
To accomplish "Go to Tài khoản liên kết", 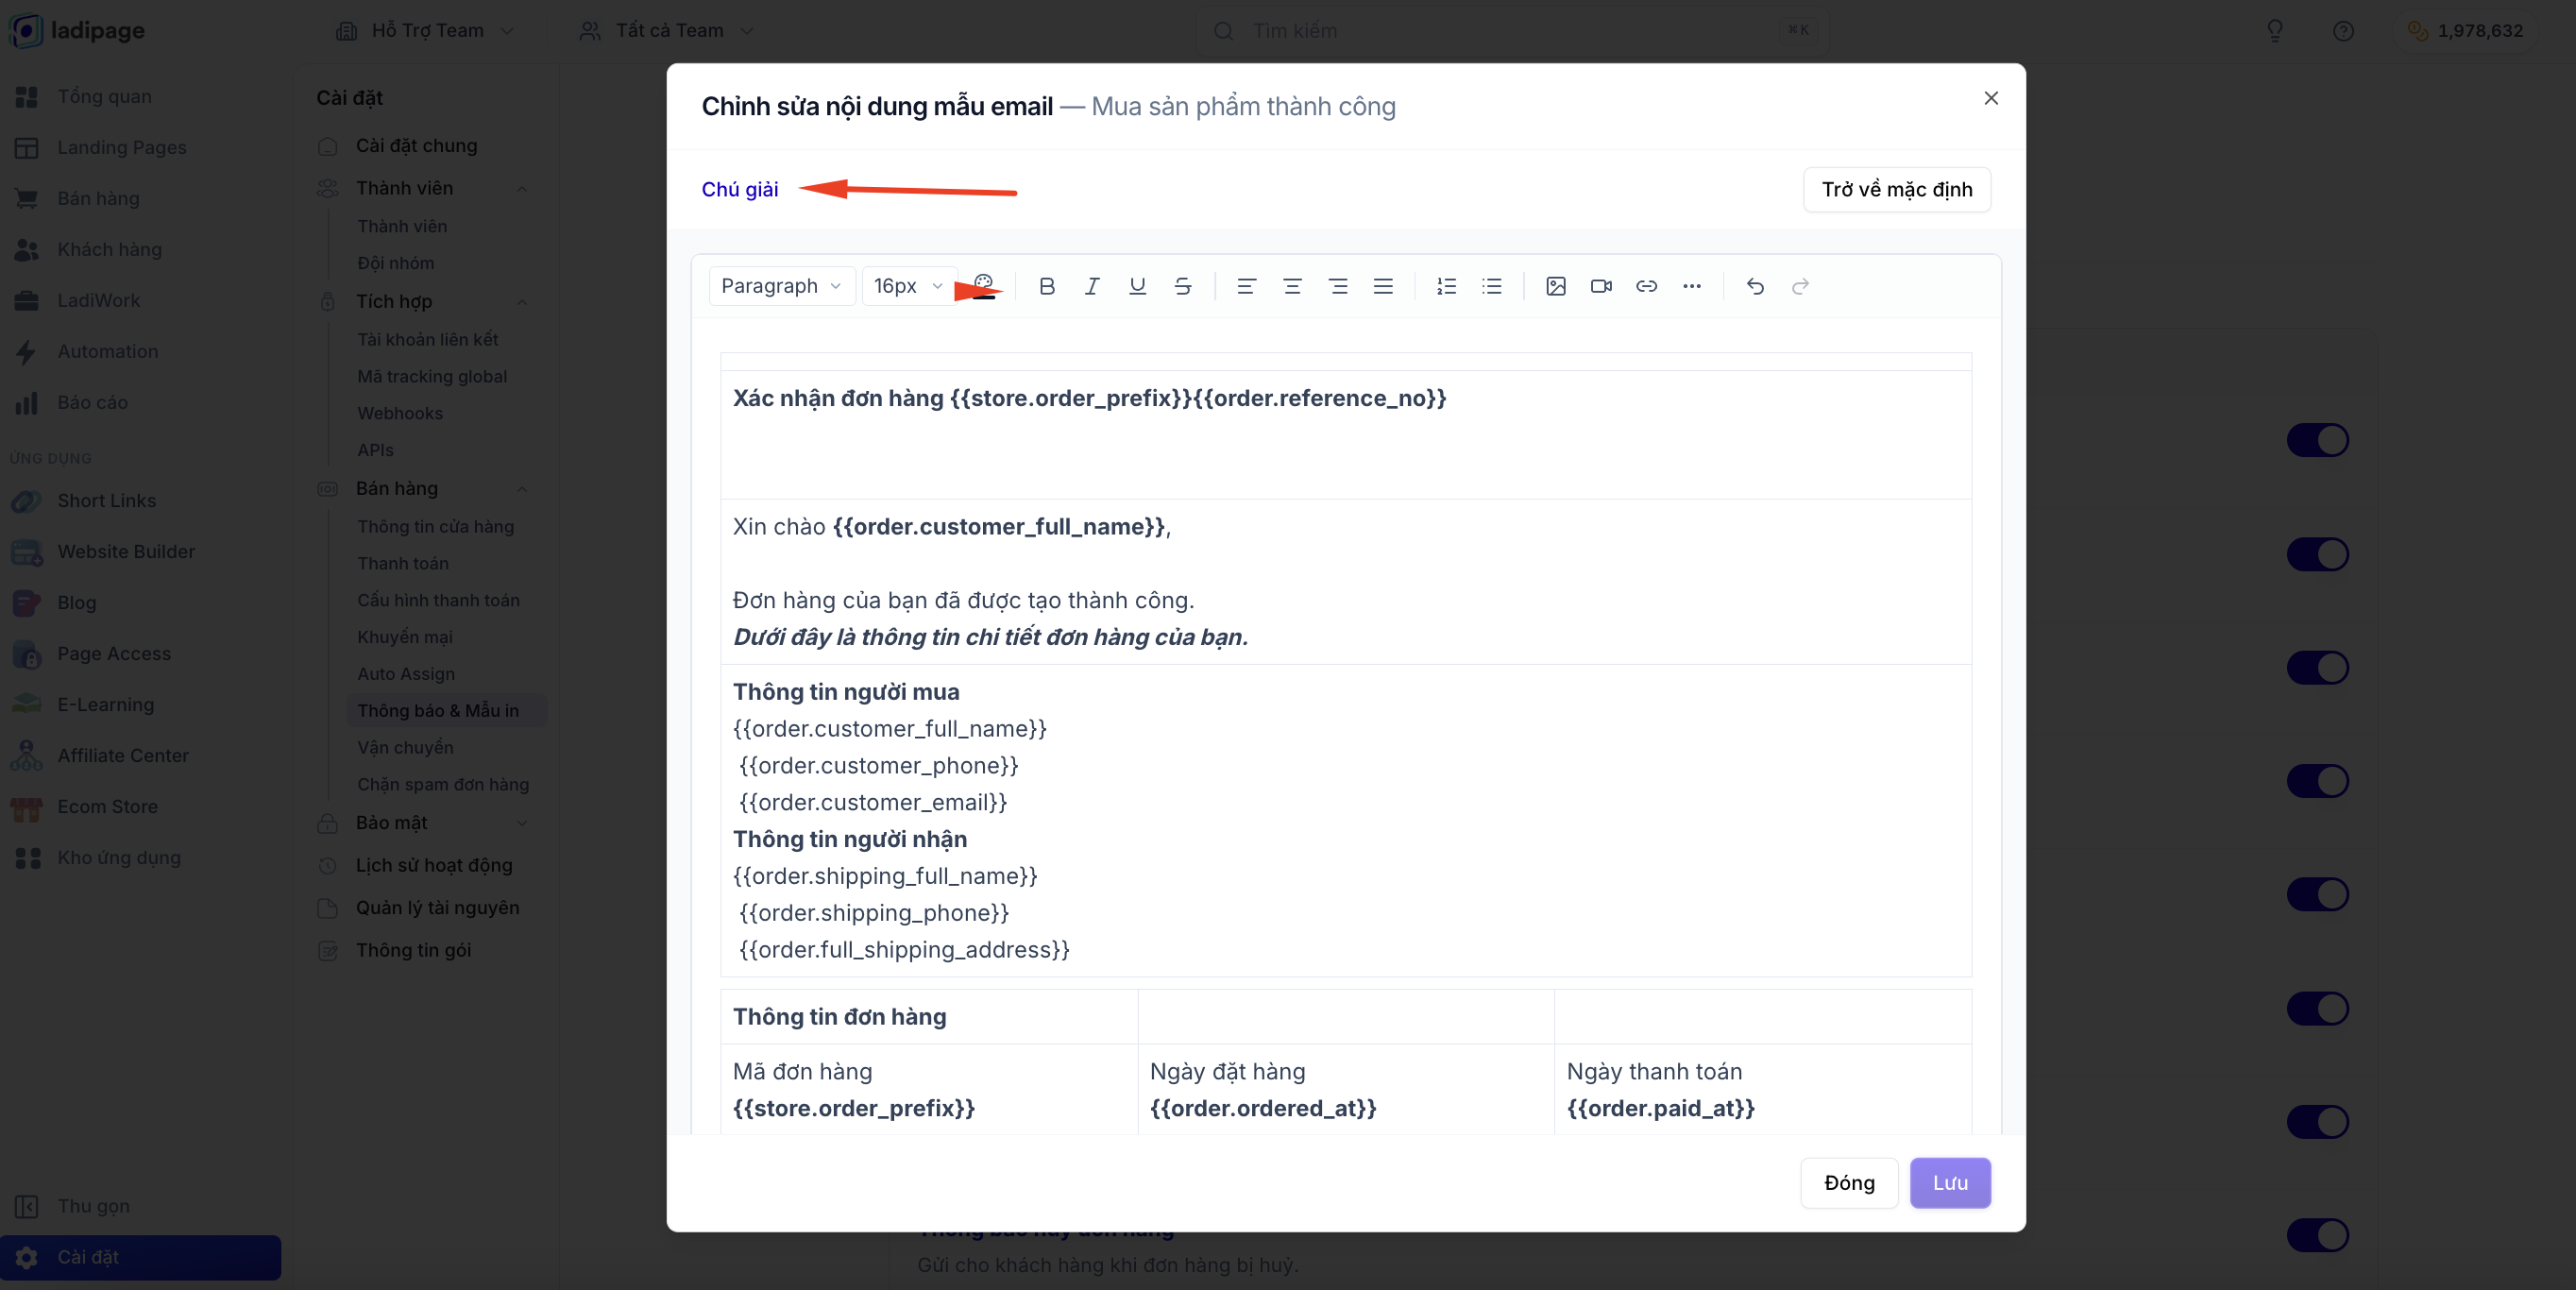I will (x=428, y=340).
